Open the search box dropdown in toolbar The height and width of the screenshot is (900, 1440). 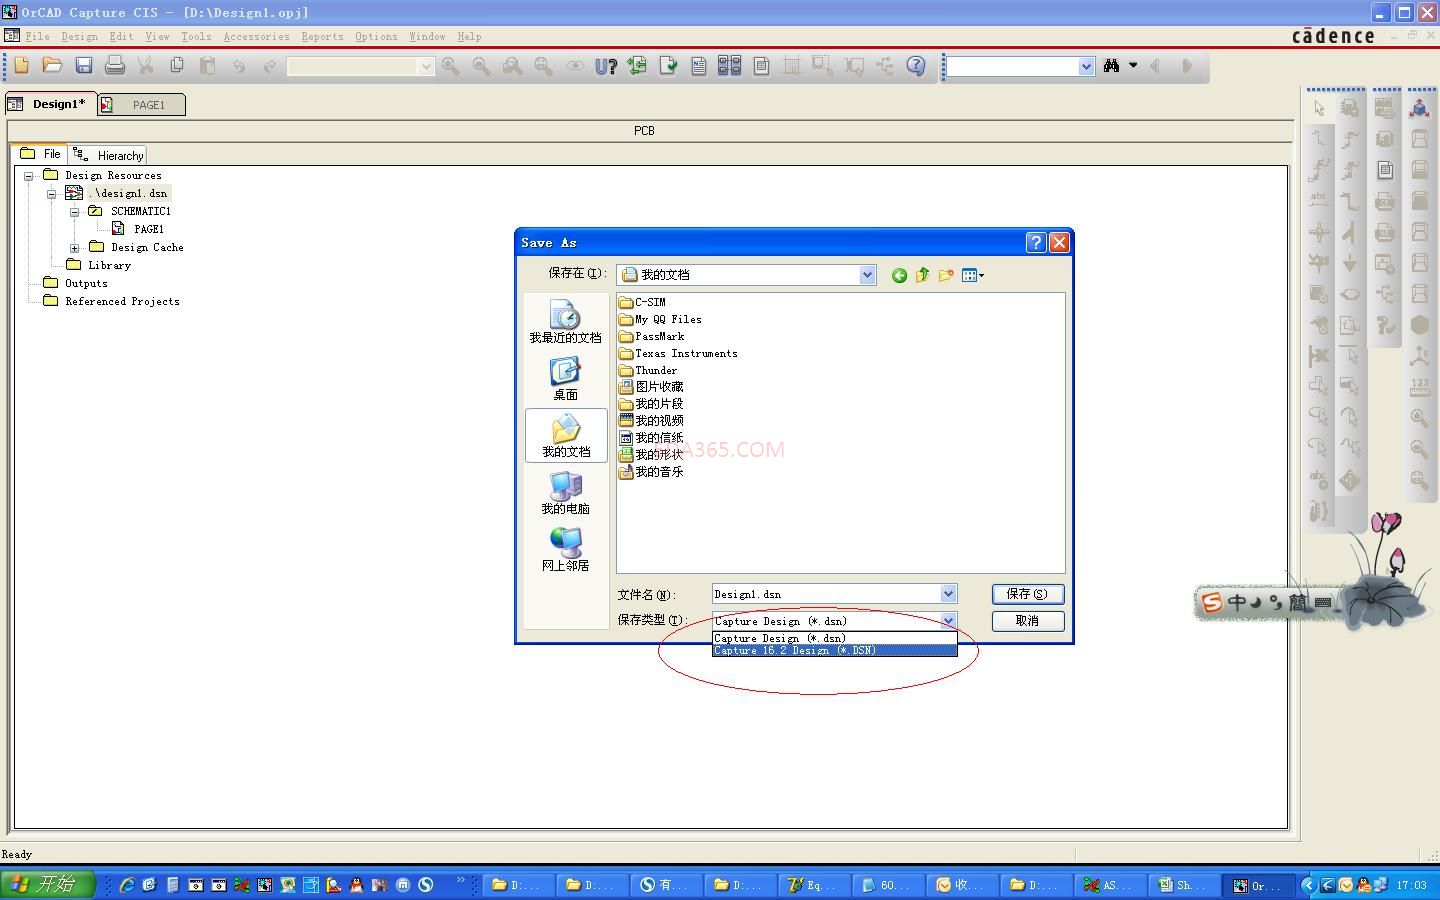1086,66
